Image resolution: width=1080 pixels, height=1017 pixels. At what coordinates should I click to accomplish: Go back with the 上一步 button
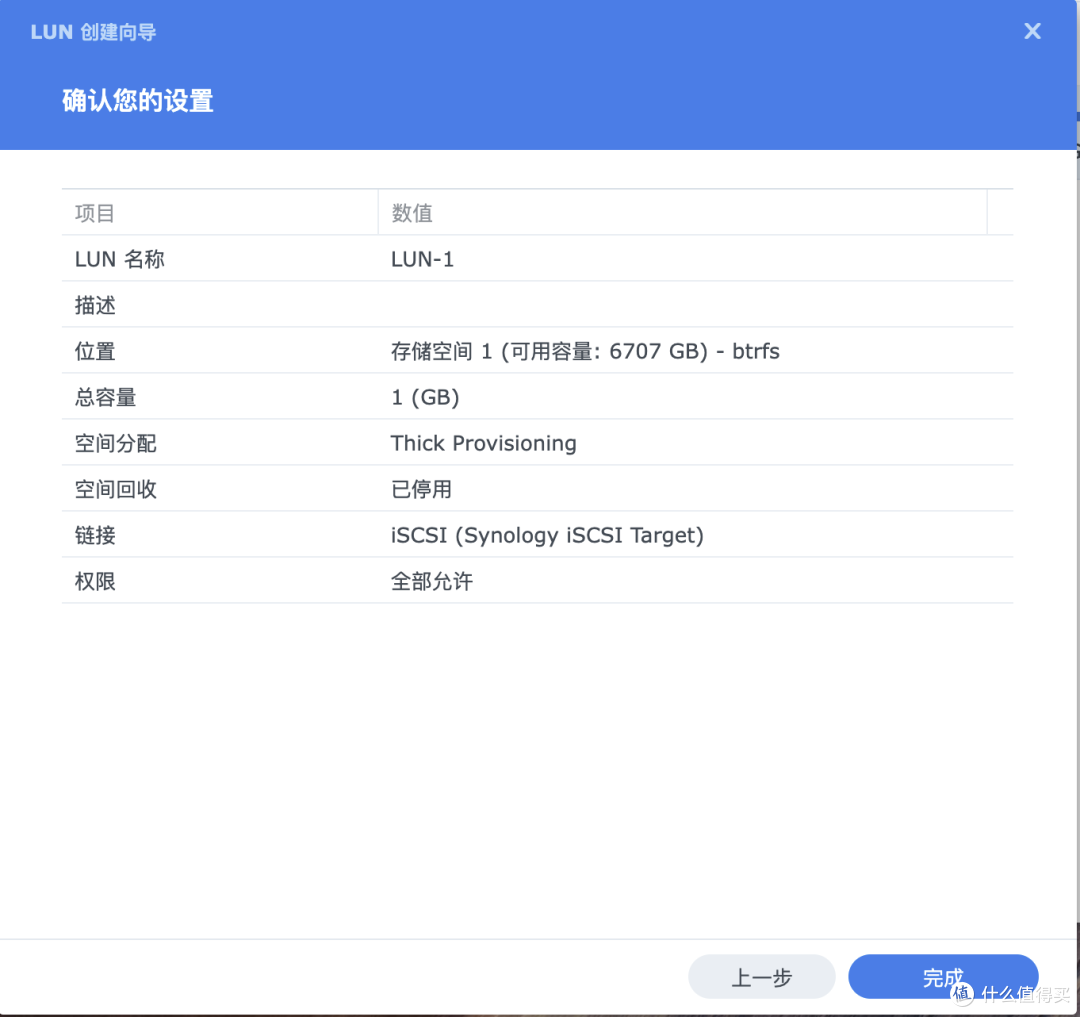[x=761, y=977]
